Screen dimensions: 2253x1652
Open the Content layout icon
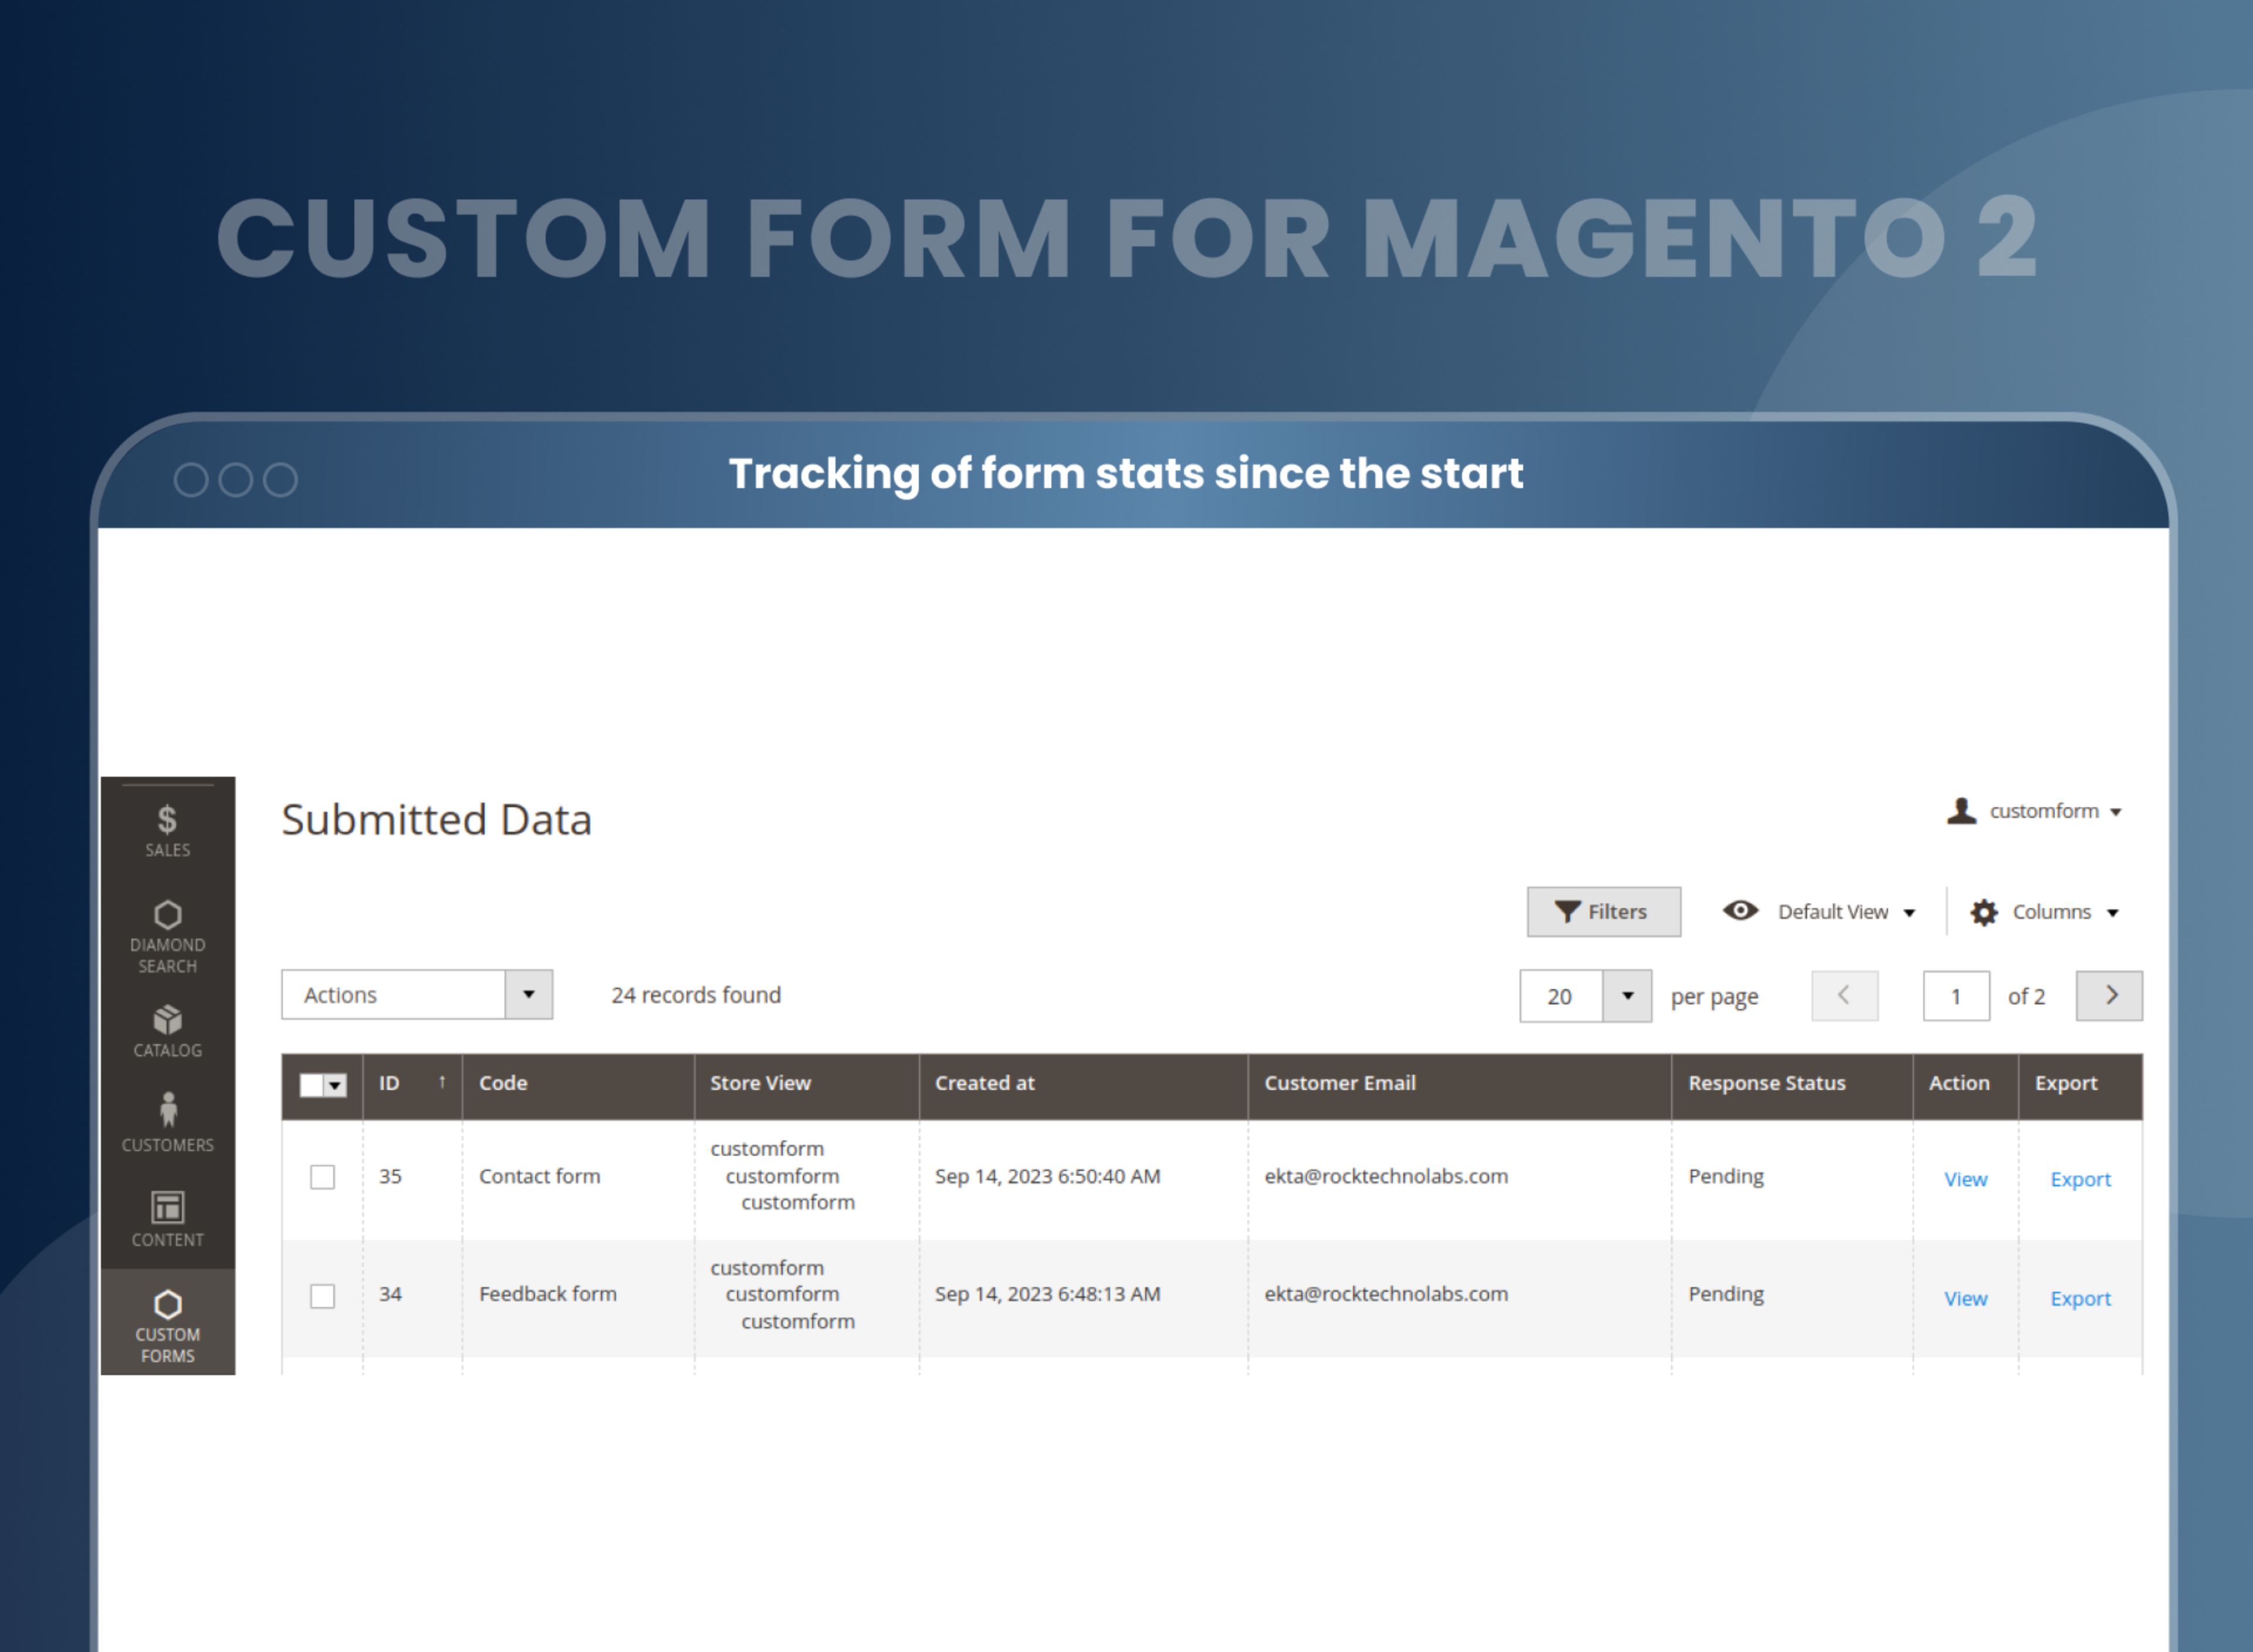[x=167, y=1207]
